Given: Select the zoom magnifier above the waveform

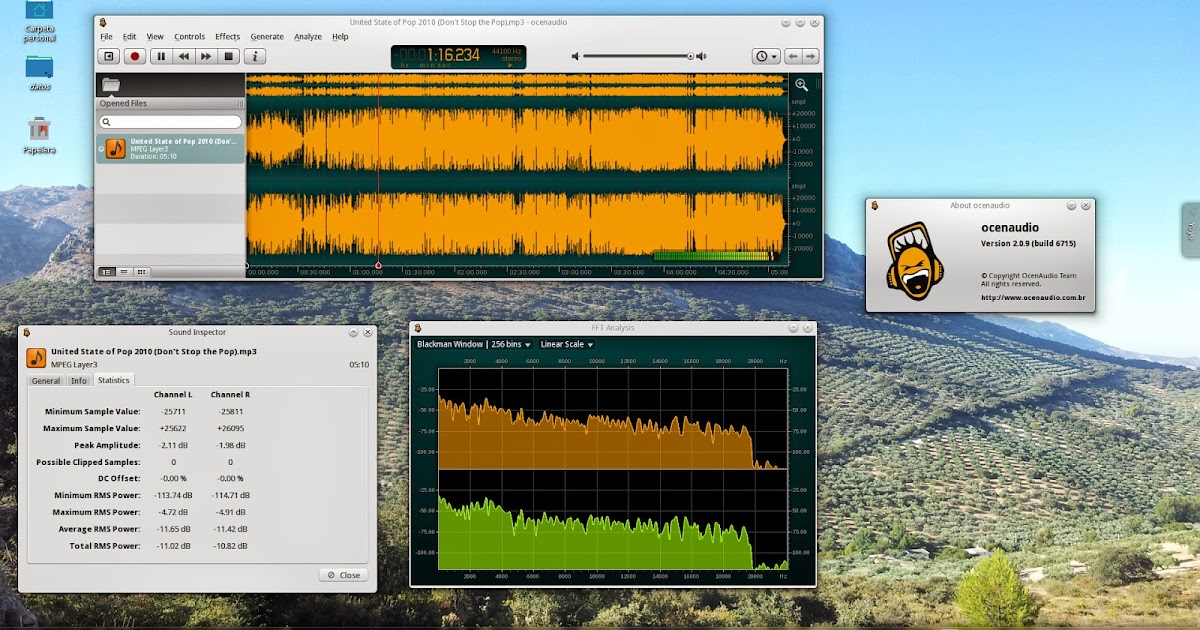Looking at the screenshot, I should point(800,85).
